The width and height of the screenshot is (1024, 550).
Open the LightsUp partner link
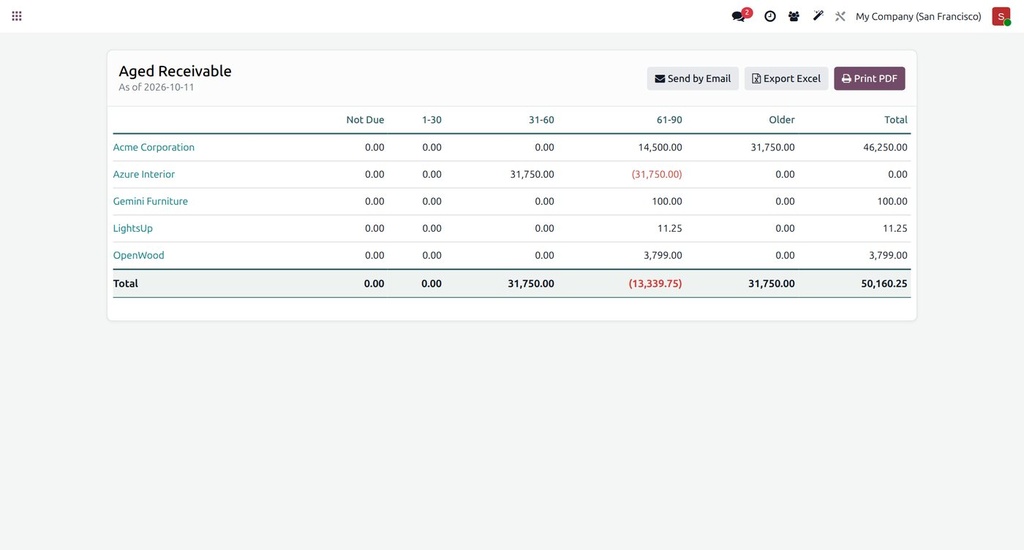[133, 229]
